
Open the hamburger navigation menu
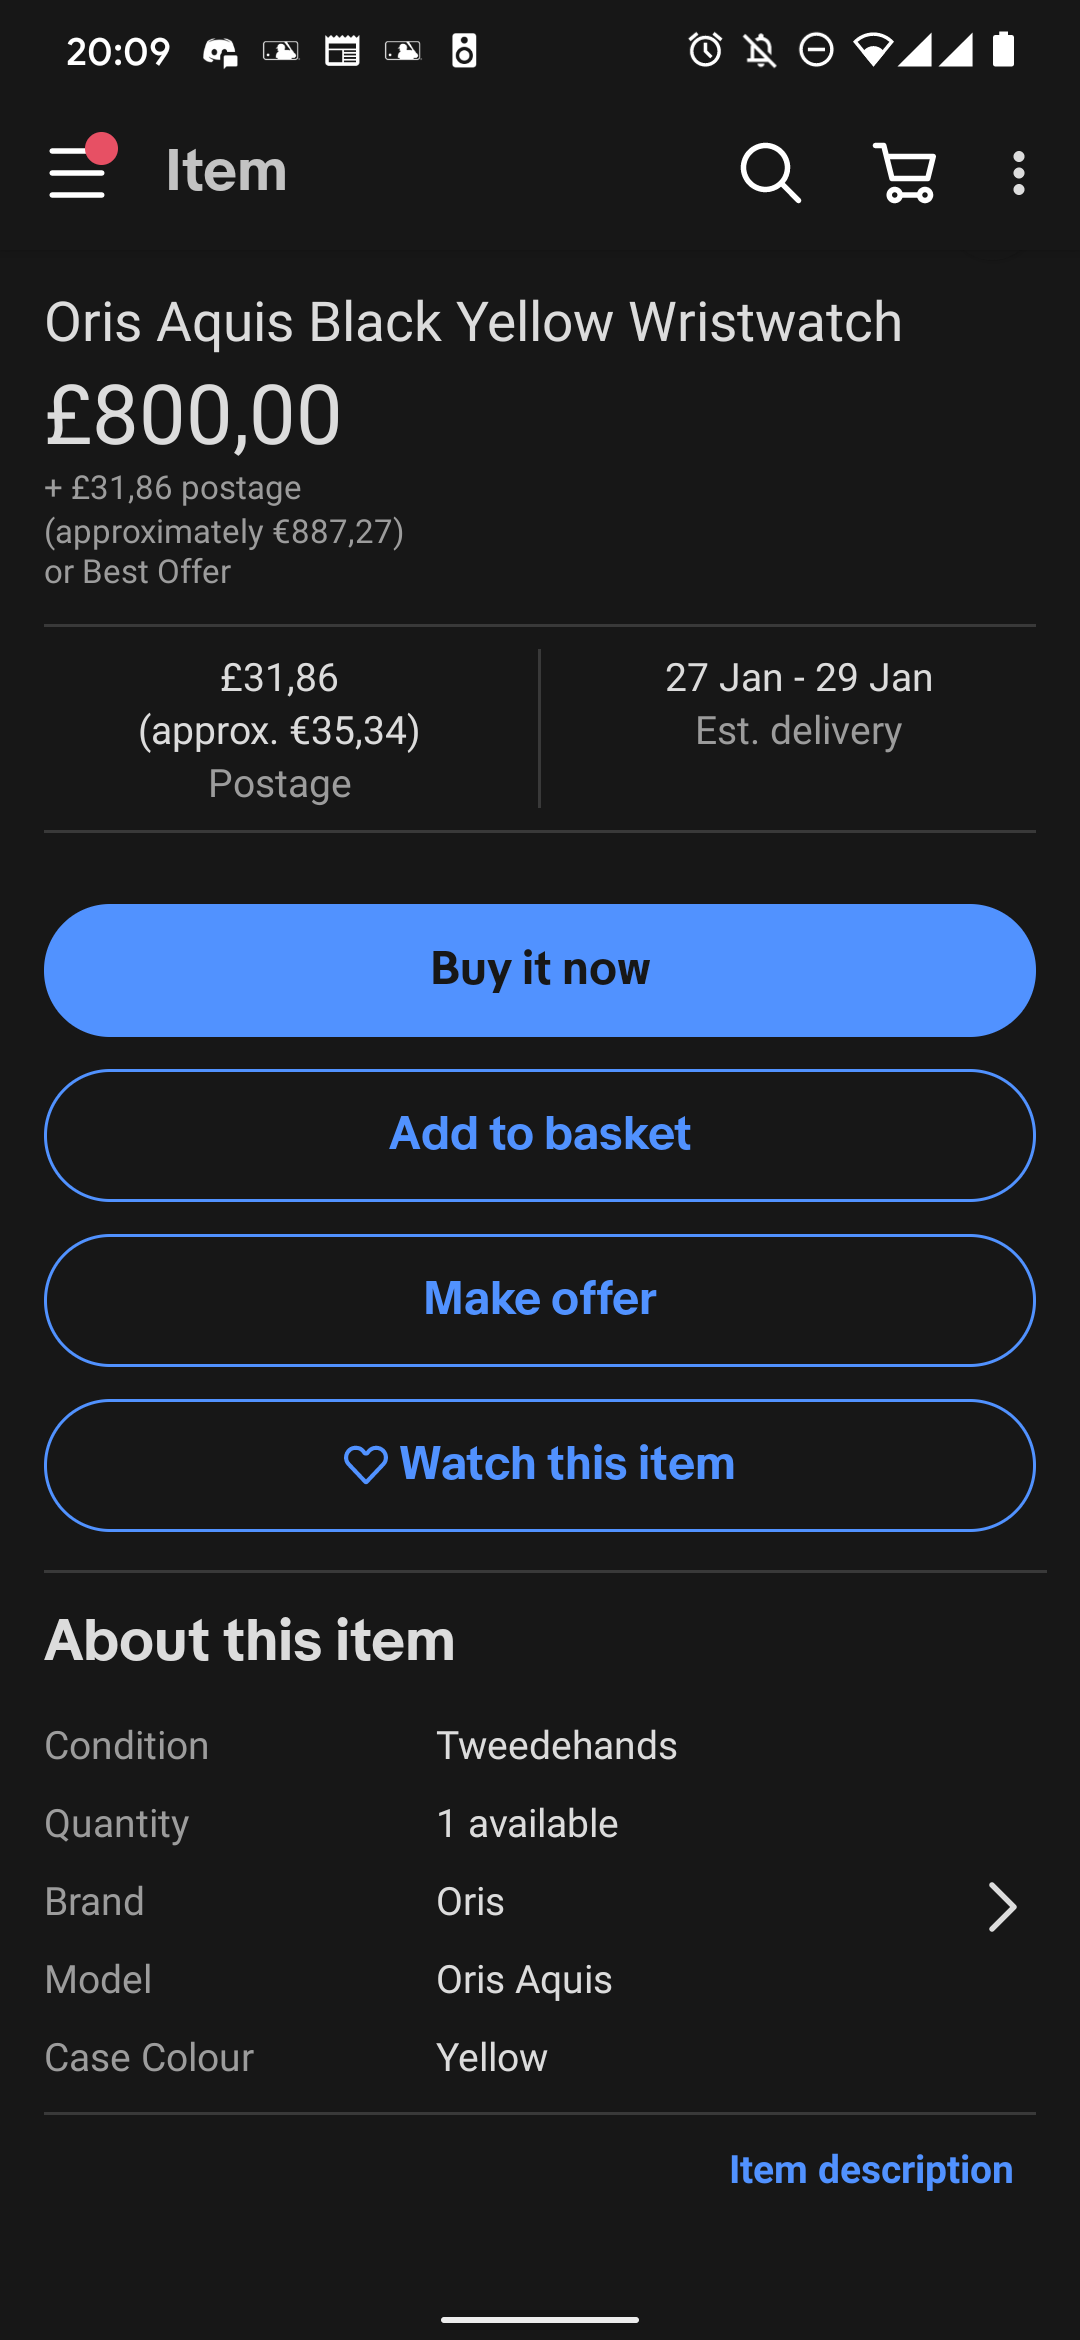(78, 172)
